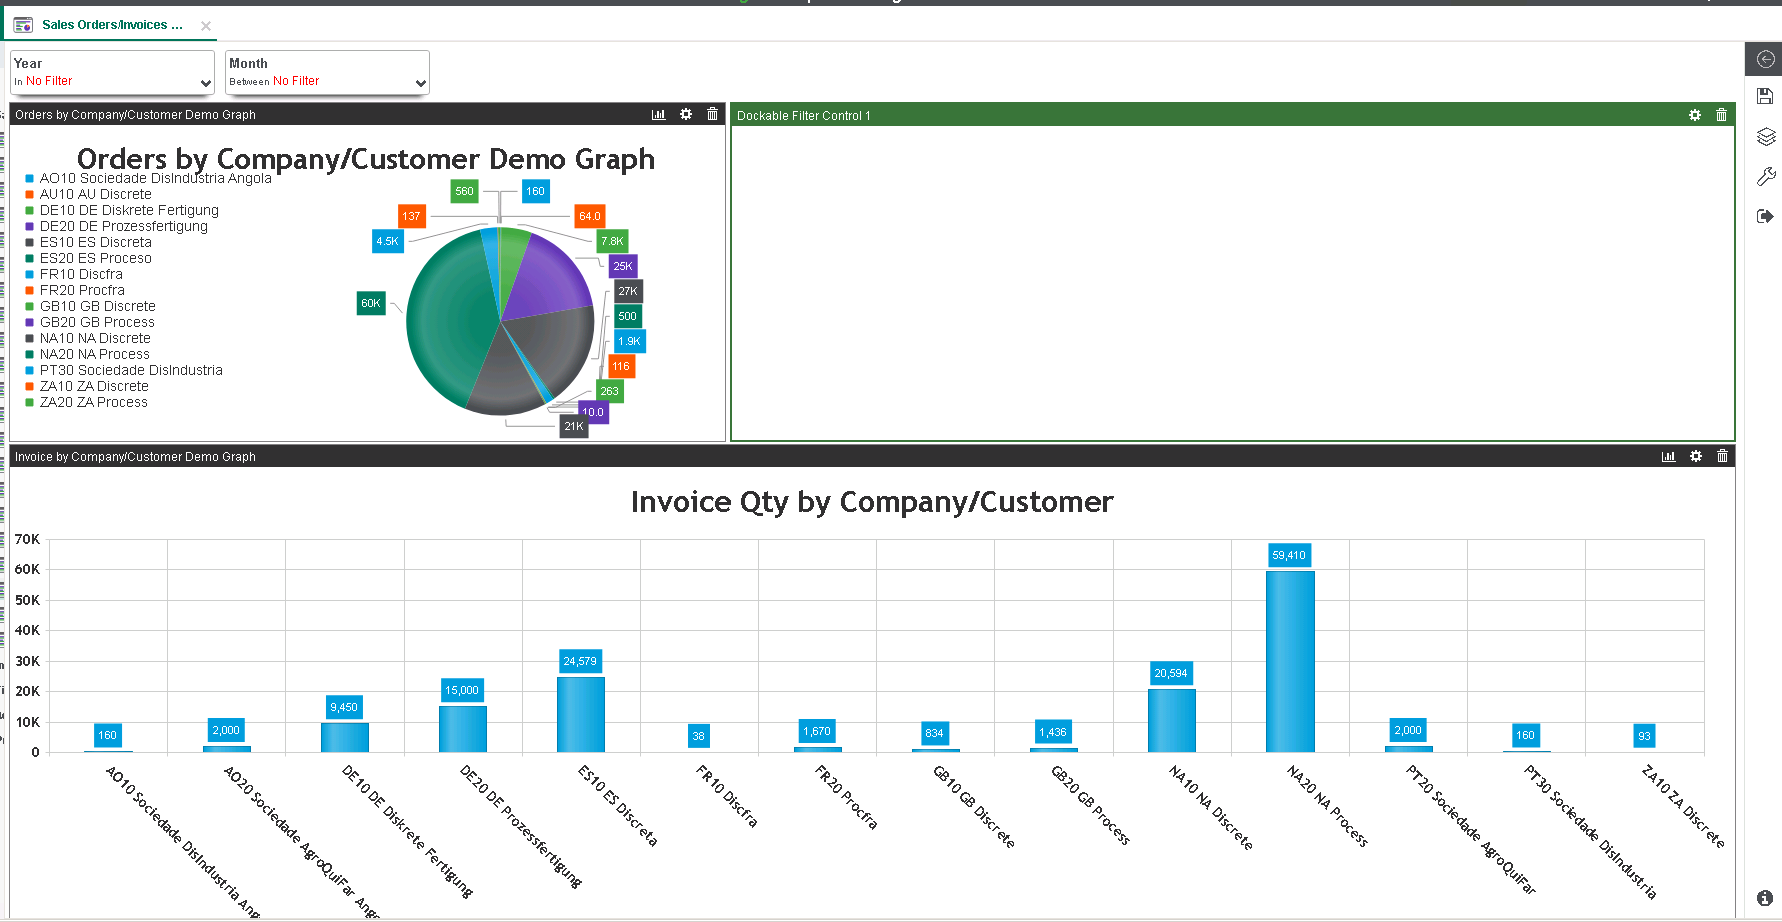
Task: Click the Save icon in the right sidebar
Action: [x=1765, y=95]
